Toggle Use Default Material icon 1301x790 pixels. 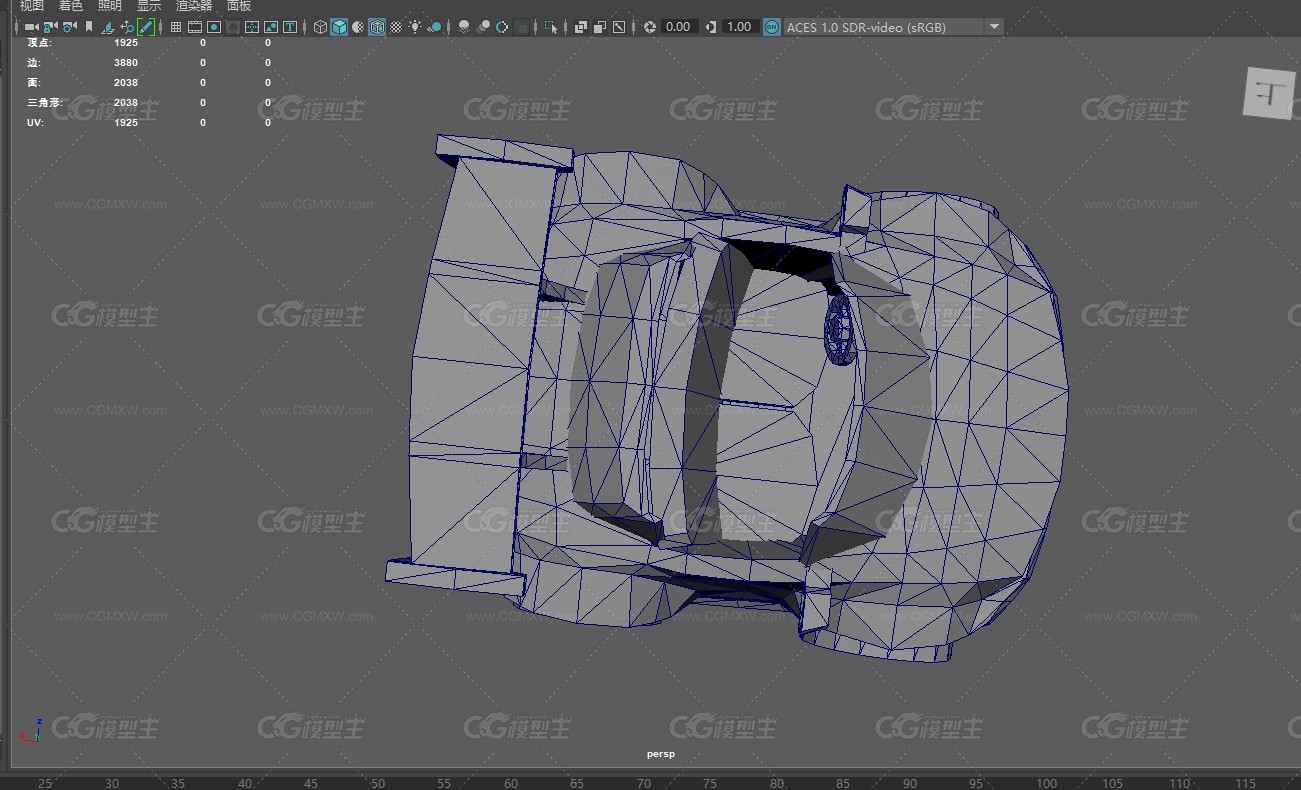[358, 27]
